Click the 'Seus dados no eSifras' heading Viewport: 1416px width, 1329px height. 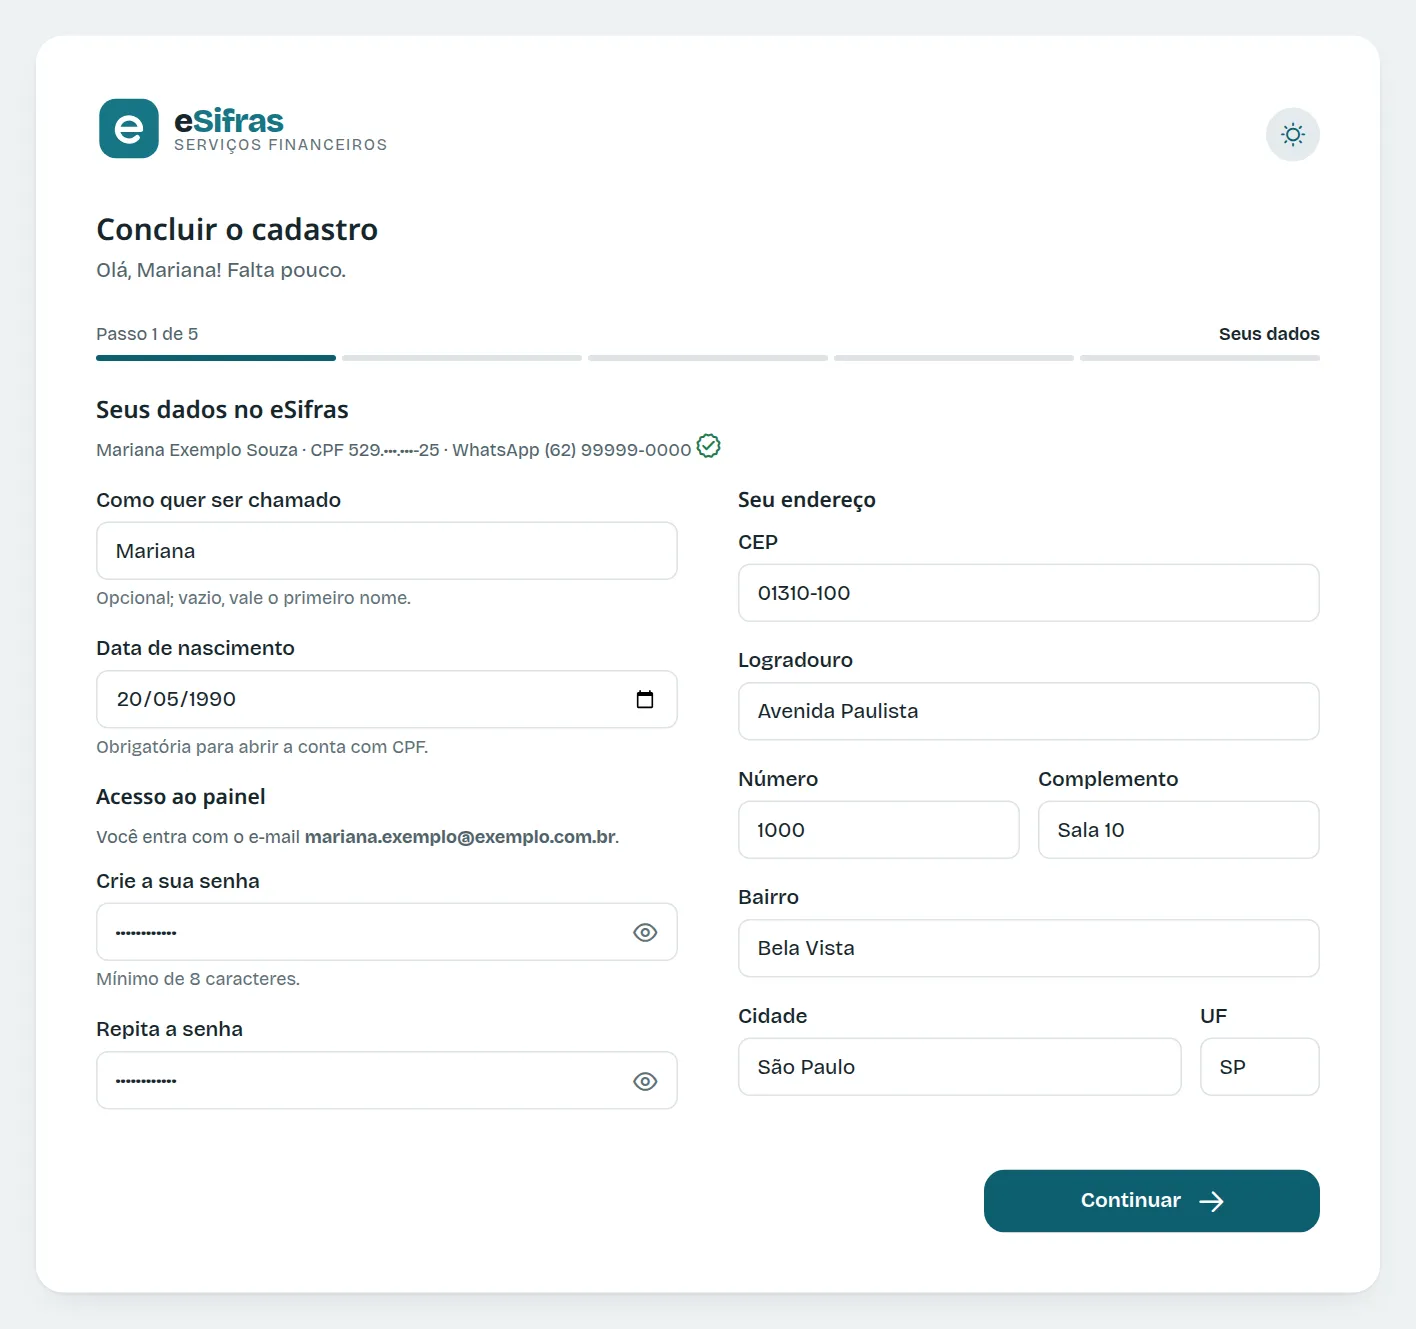tap(222, 410)
